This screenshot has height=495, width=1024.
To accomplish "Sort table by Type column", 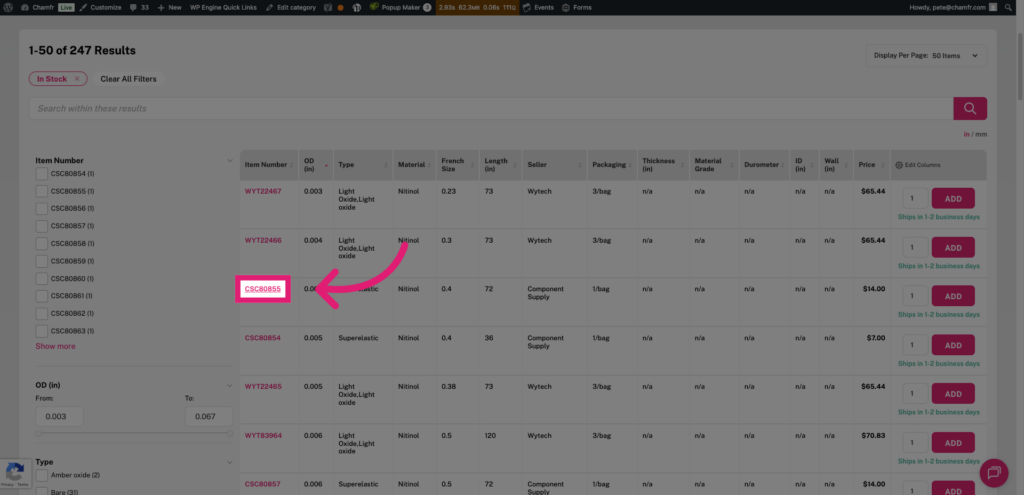I will [x=363, y=165].
